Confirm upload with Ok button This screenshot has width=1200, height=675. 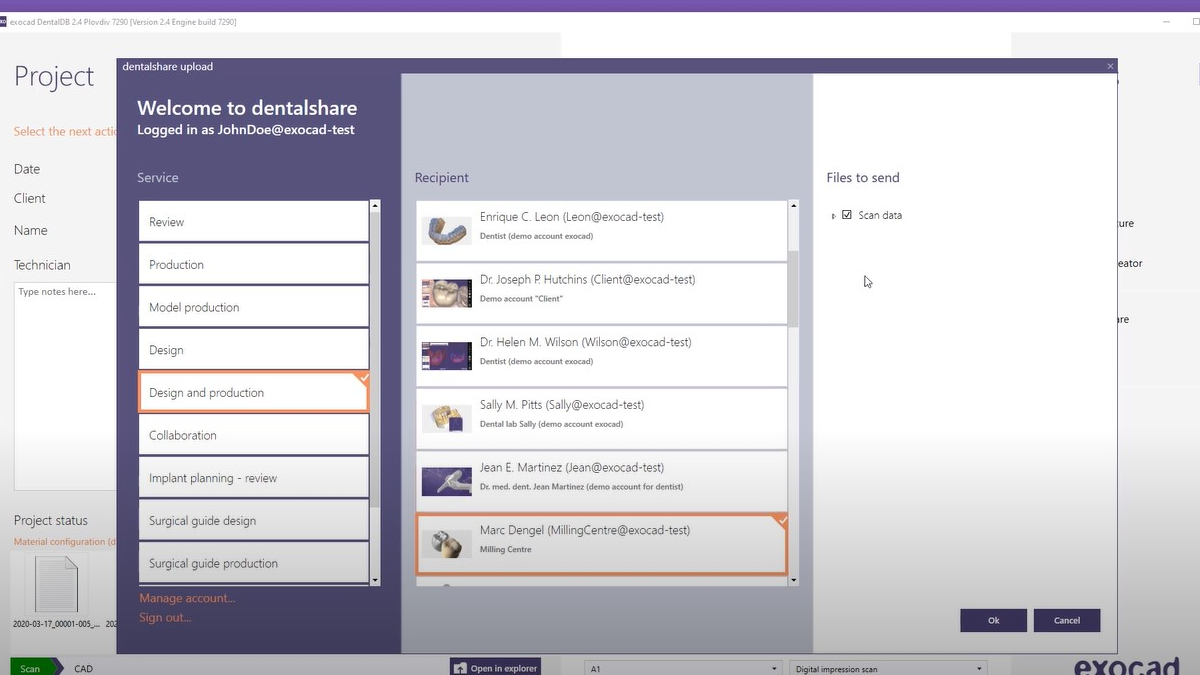click(x=993, y=620)
